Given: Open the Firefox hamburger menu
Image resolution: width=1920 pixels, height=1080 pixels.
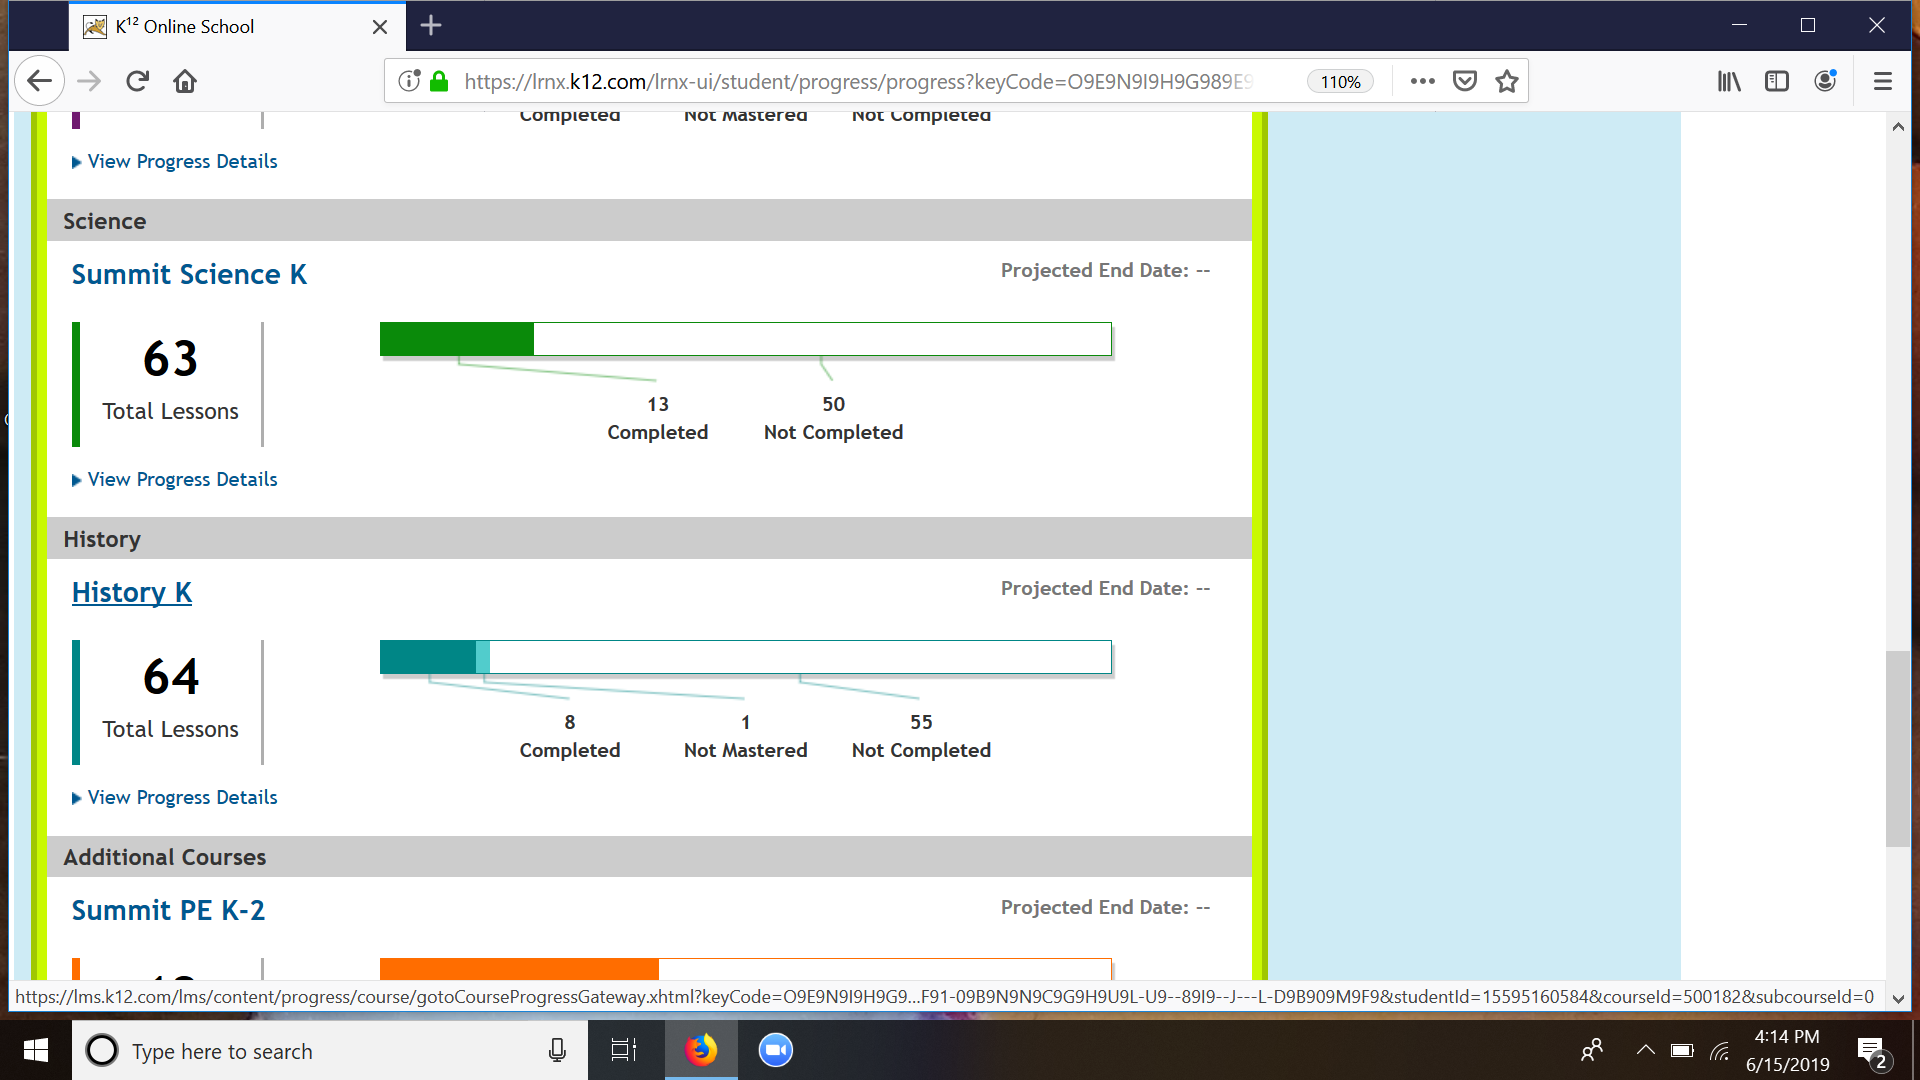Looking at the screenshot, I should [1883, 81].
